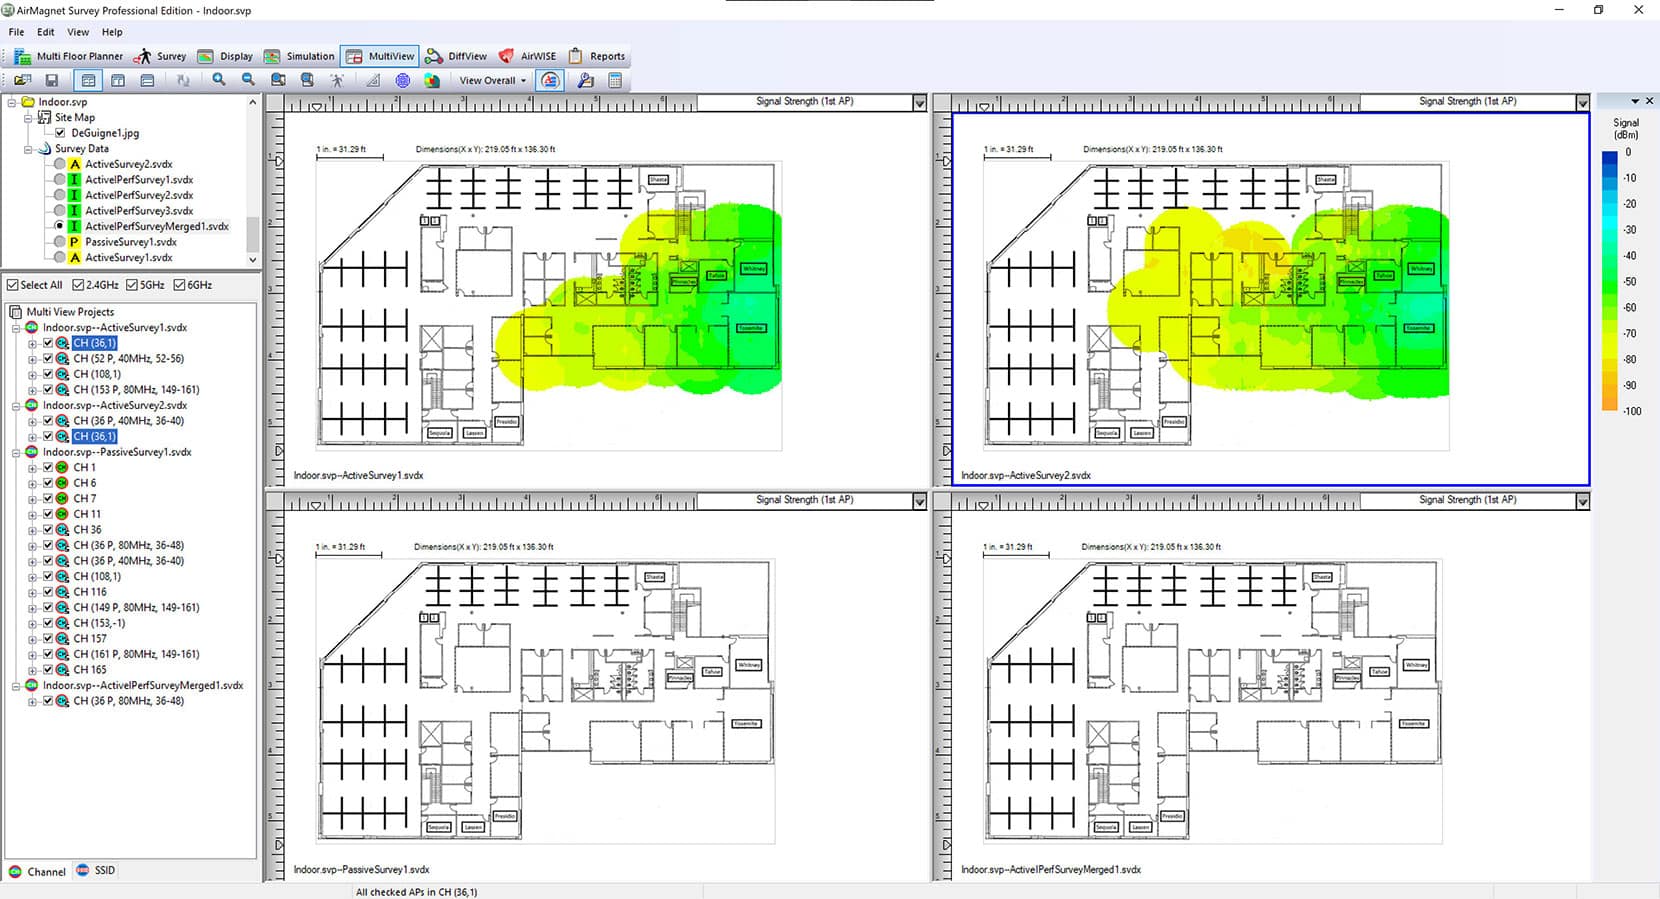Click the open project folder icon
The width and height of the screenshot is (1660, 899).
coord(22,80)
